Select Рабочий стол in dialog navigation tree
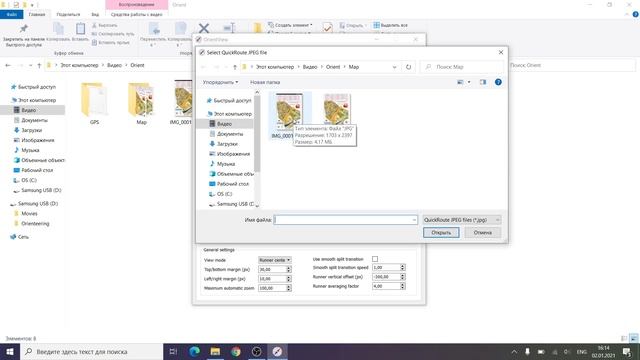The width and height of the screenshot is (640, 360). (x=229, y=184)
